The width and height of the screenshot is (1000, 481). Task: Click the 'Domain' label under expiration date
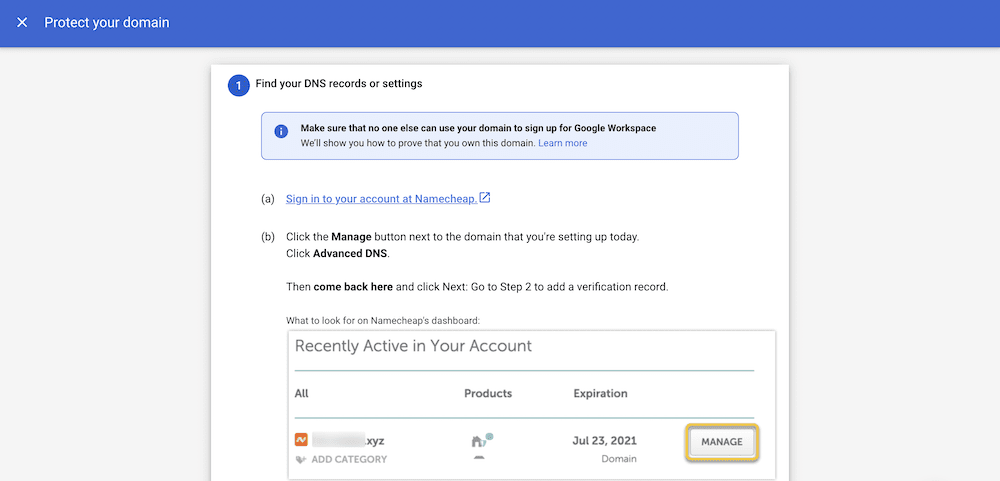click(x=619, y=459)
